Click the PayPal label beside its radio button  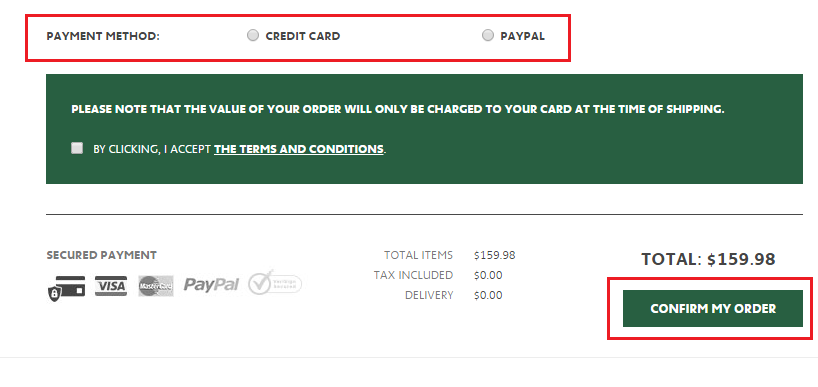point(522,36)
